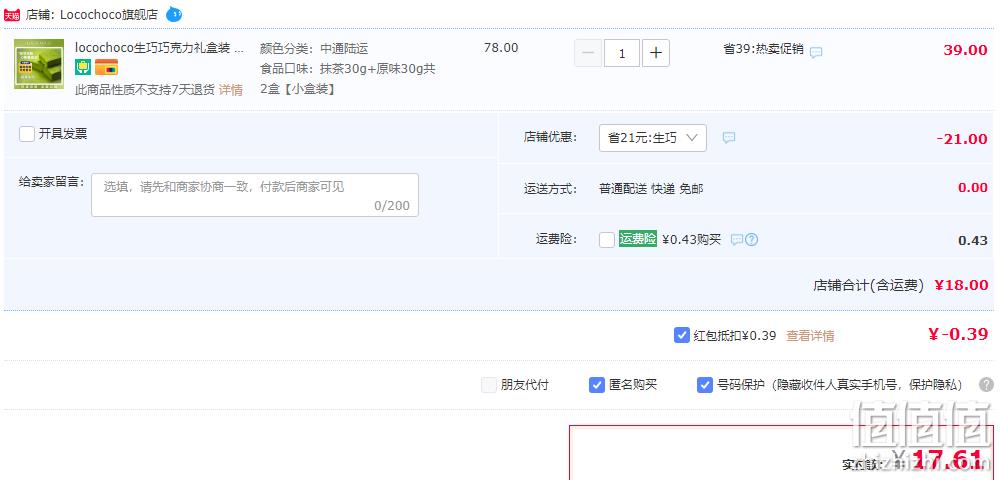Click the green 运费险 label badge
Image resolution: width=1000 pixels, height=480 pixels.
638,239
